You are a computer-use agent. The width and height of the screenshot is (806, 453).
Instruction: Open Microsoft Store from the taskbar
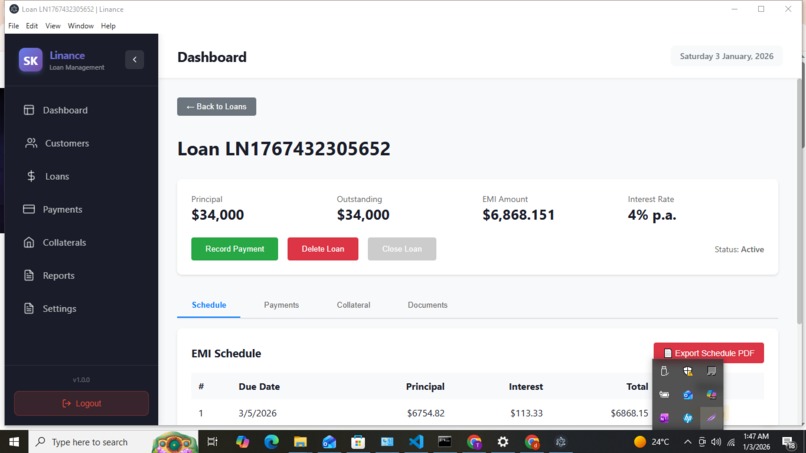click(x=358, y=442)
